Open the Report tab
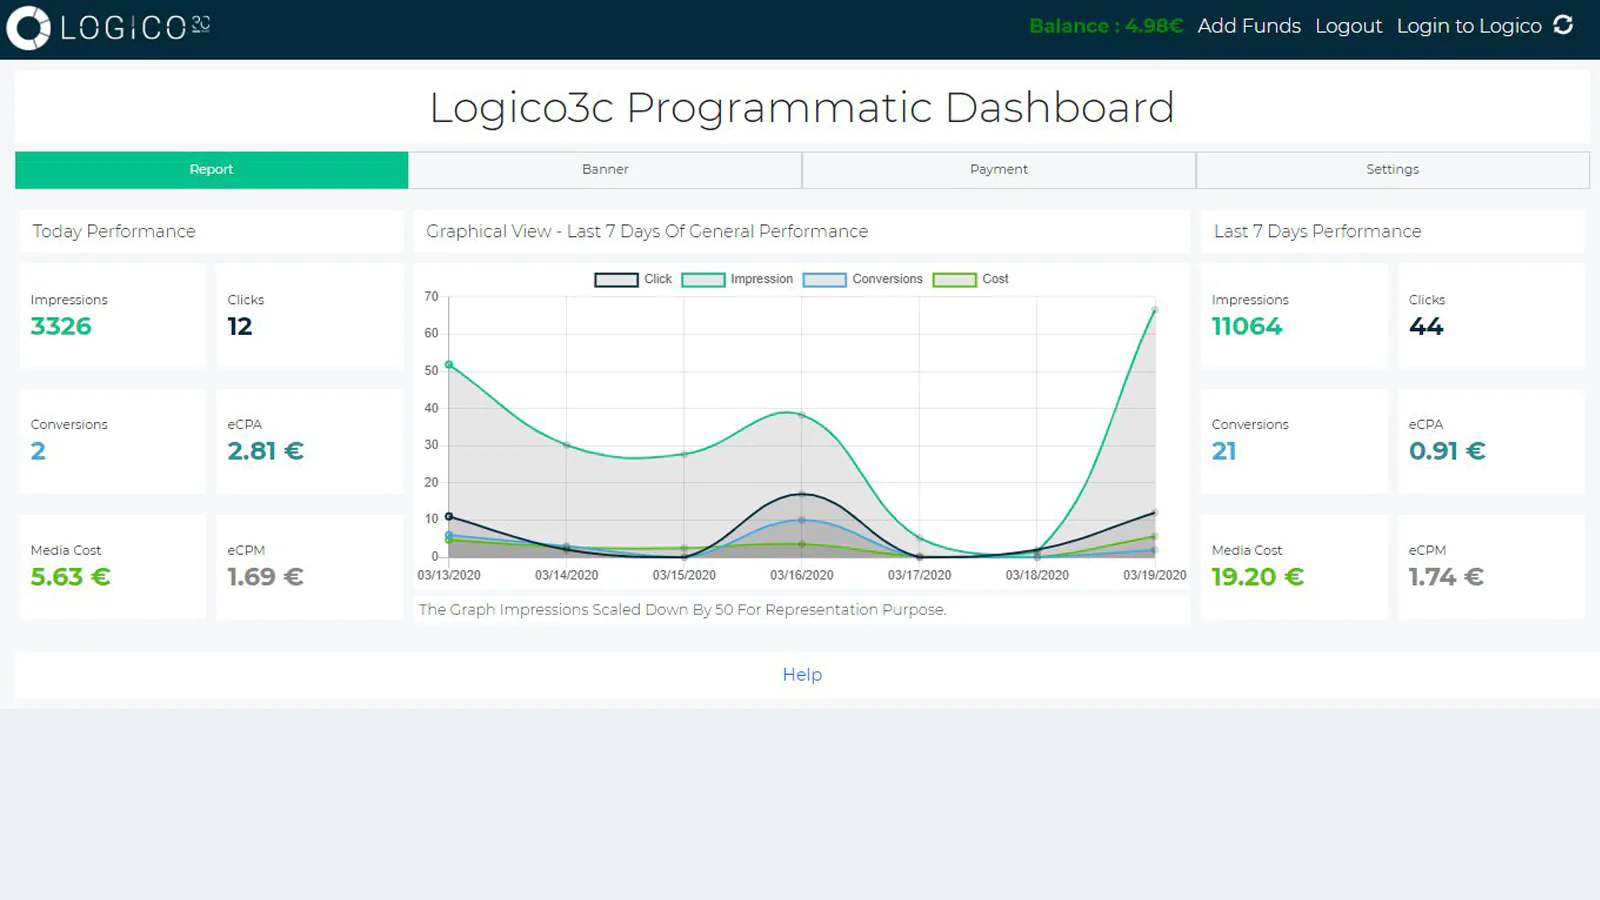Image resolution: width=1600 pixels, height=900 pixels. click(x=211, y=170)
